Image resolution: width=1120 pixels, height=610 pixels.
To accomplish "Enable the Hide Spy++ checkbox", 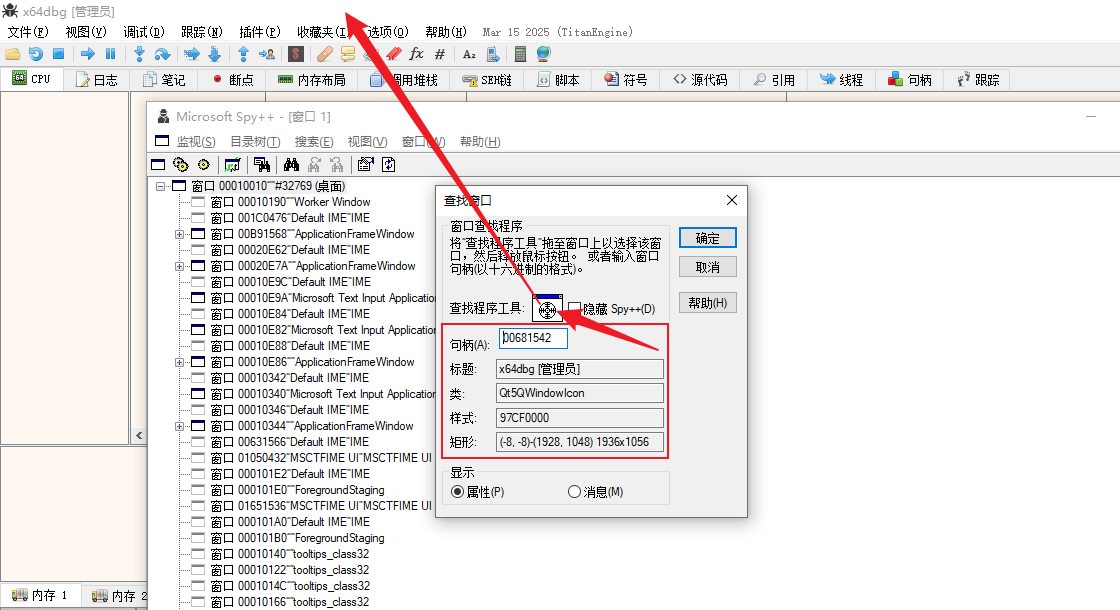I will click(x=575, y=310).
